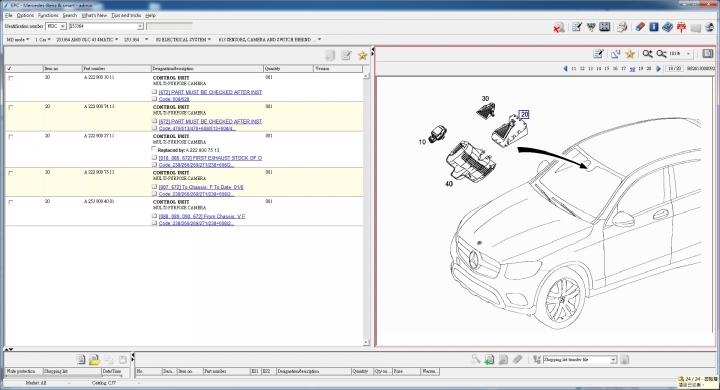This screenshot has width=720, height=390.
Task: Open the WDC identification prefix dropdown
Action: pyautogui.click(x=63, y=26)
